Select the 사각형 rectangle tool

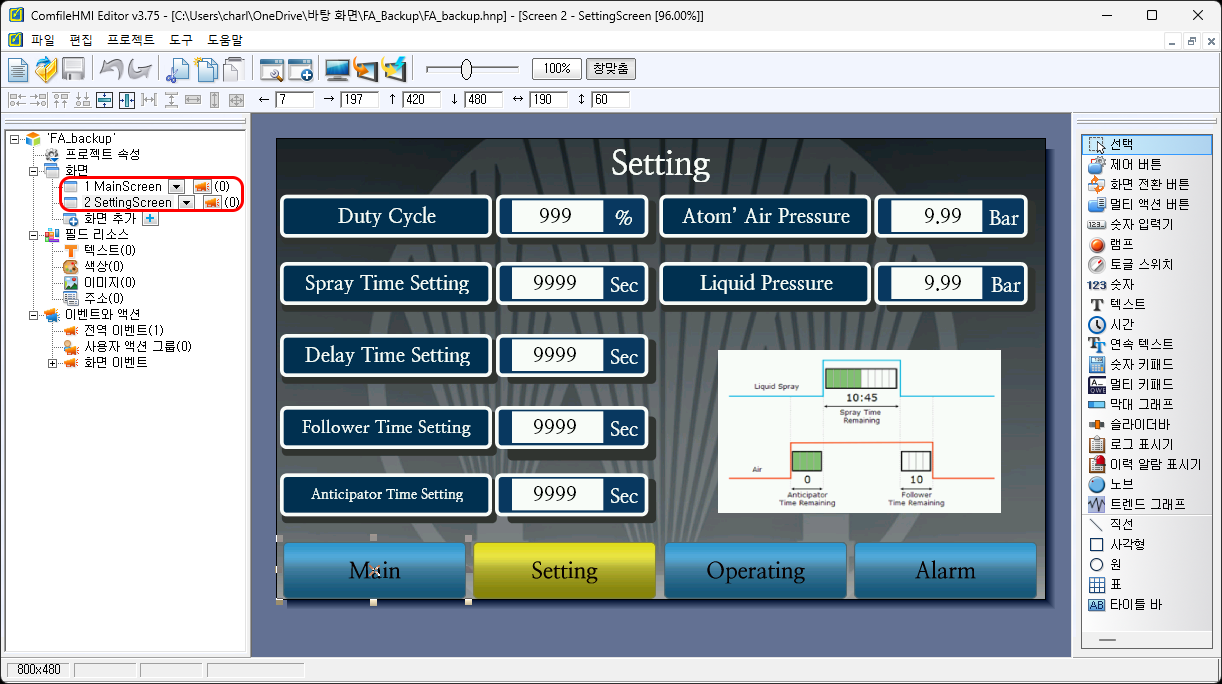[1146, 544]
